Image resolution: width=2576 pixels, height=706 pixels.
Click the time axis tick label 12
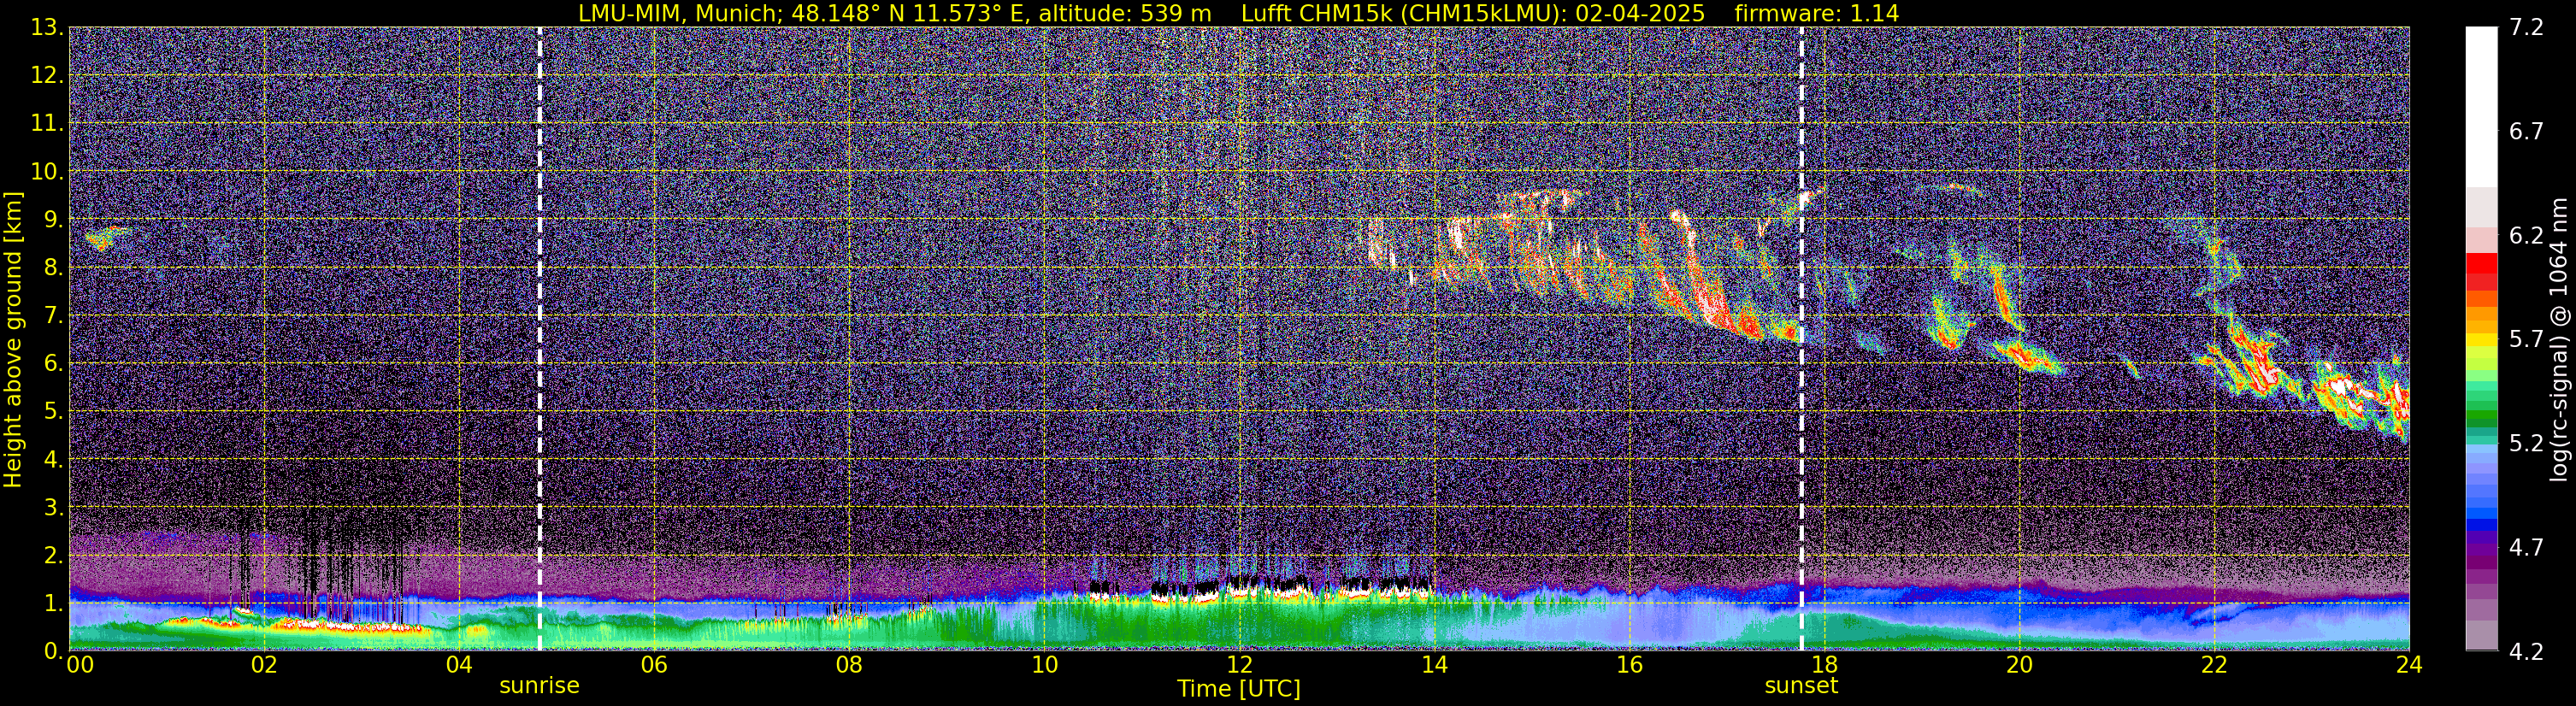click(x=1239, y=666)
